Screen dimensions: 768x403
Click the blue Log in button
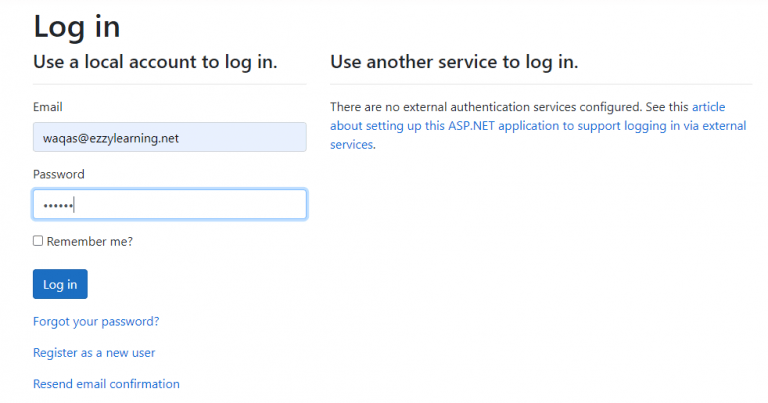coord(60,284)
